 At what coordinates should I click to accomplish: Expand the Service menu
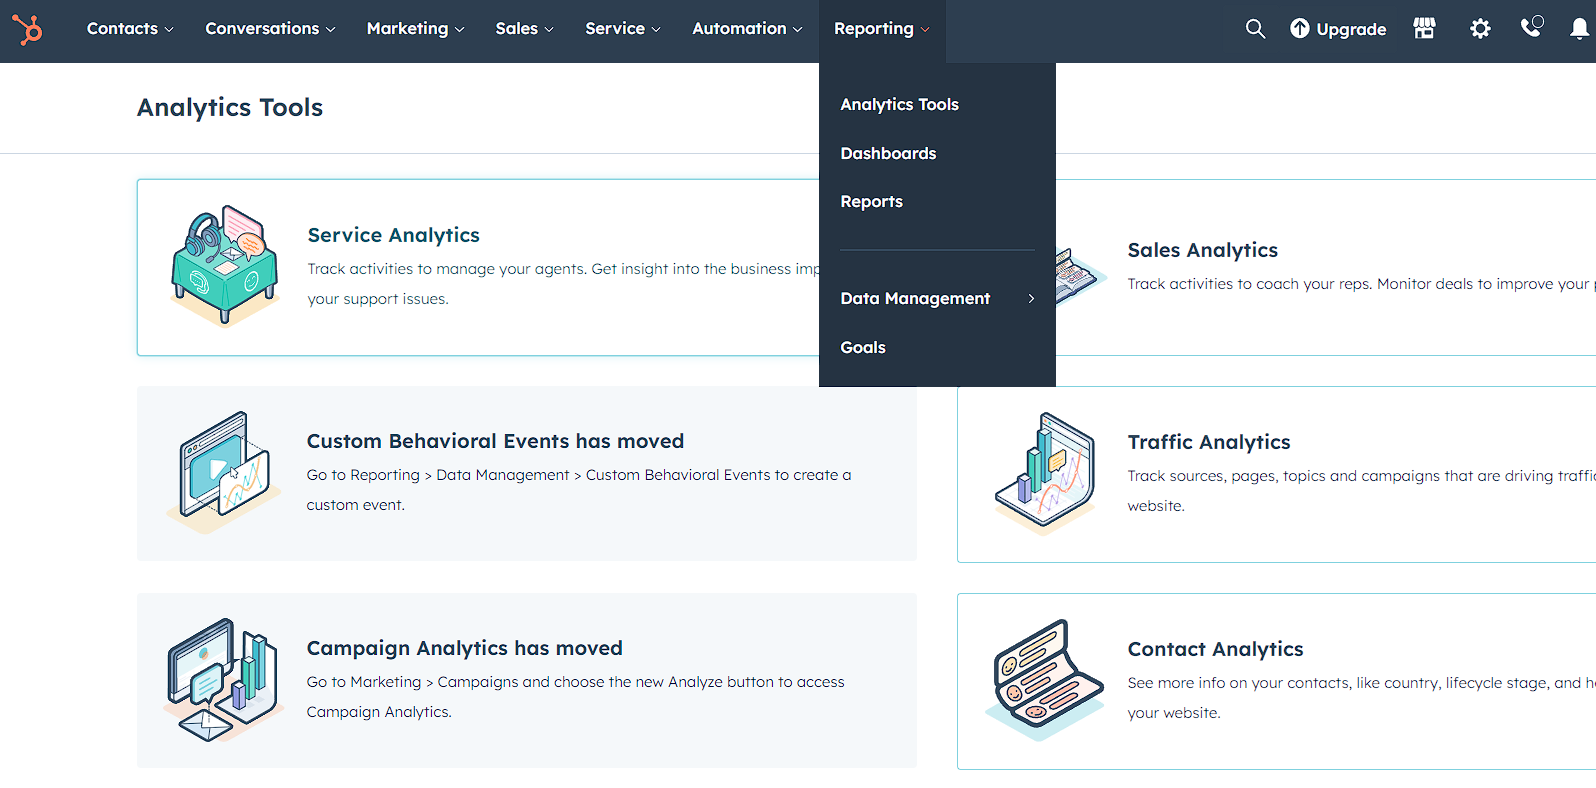point(623,29)
